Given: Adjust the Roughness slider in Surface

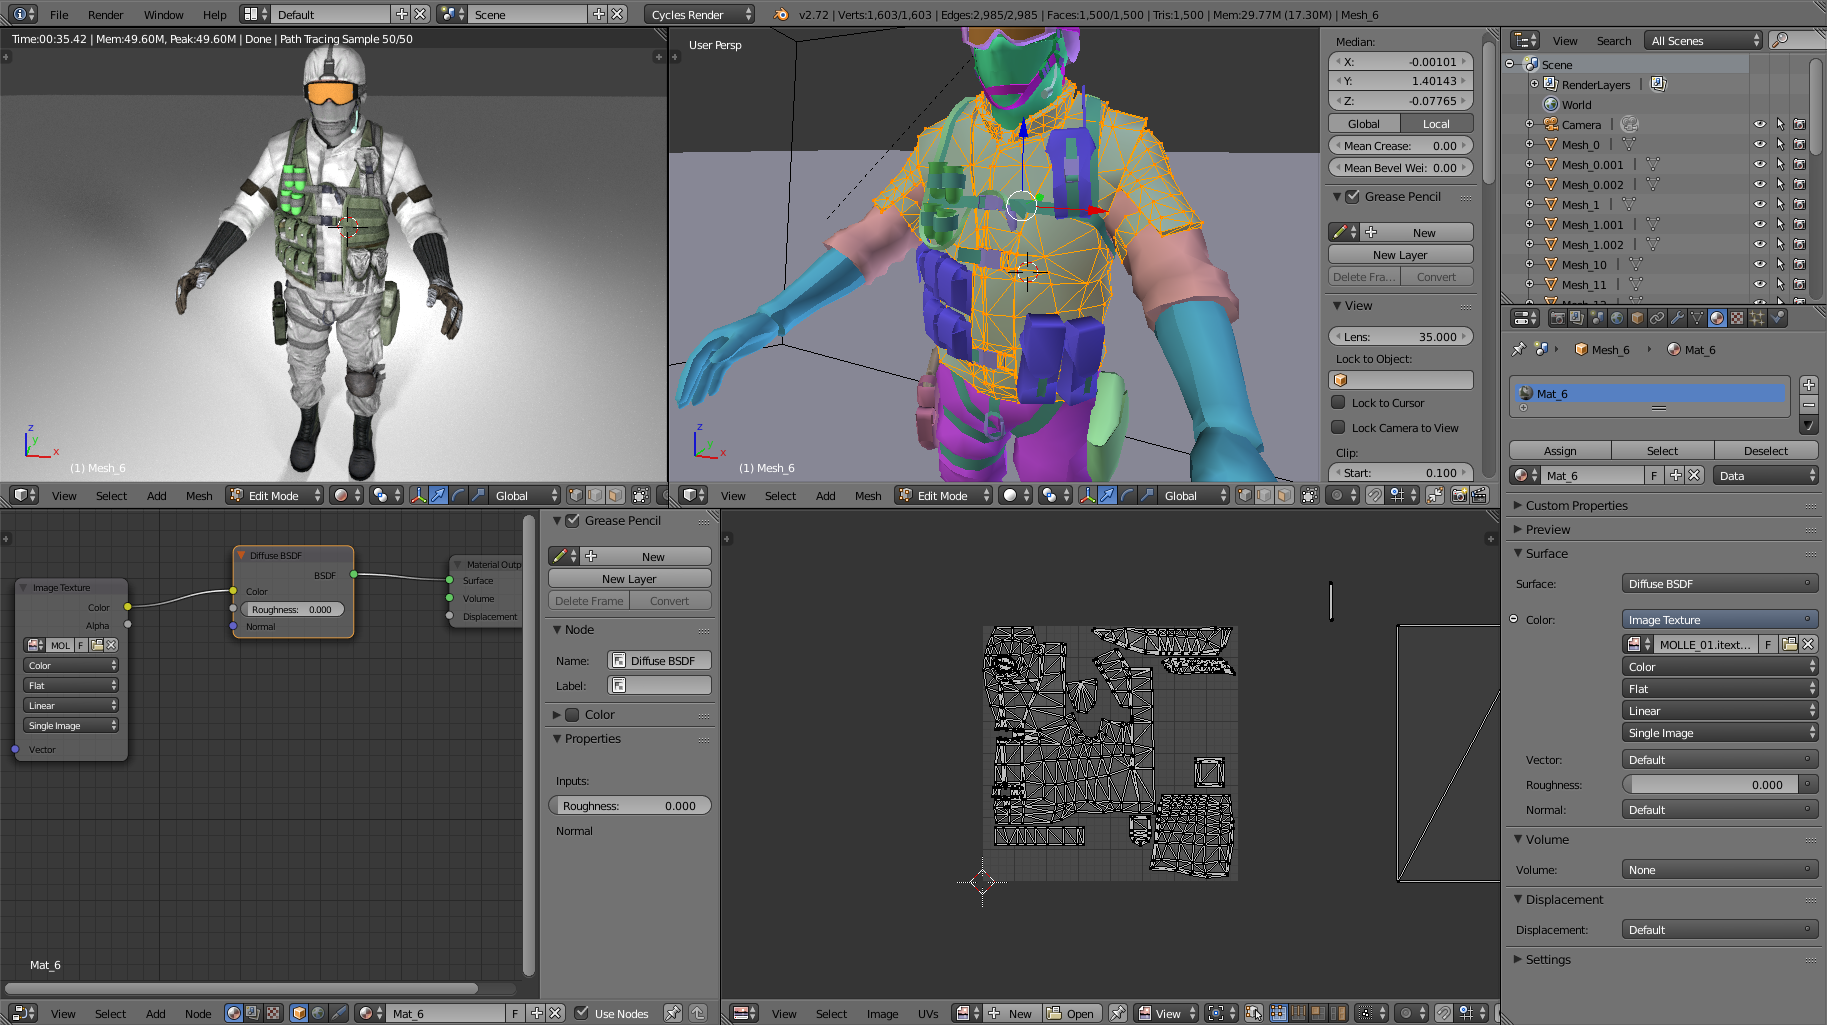Looking at the screenshot, I should 1719,785.
